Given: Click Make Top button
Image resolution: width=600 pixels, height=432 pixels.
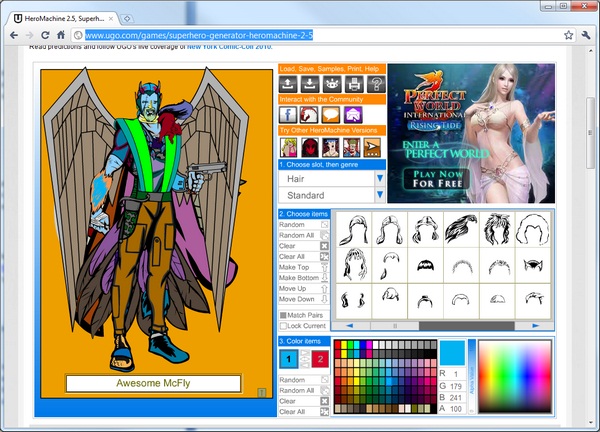Looking at the screenshot, I should [304, 267].
